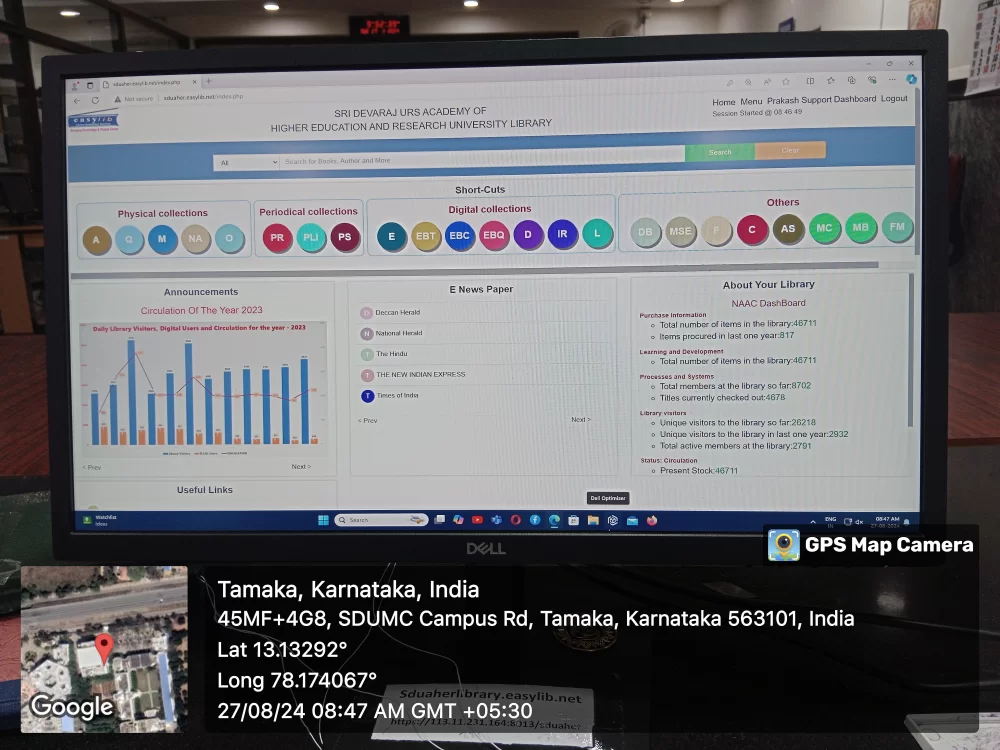
Task: Open the 'PLI' periodical collection shortcut
Action: click(311, 237)
